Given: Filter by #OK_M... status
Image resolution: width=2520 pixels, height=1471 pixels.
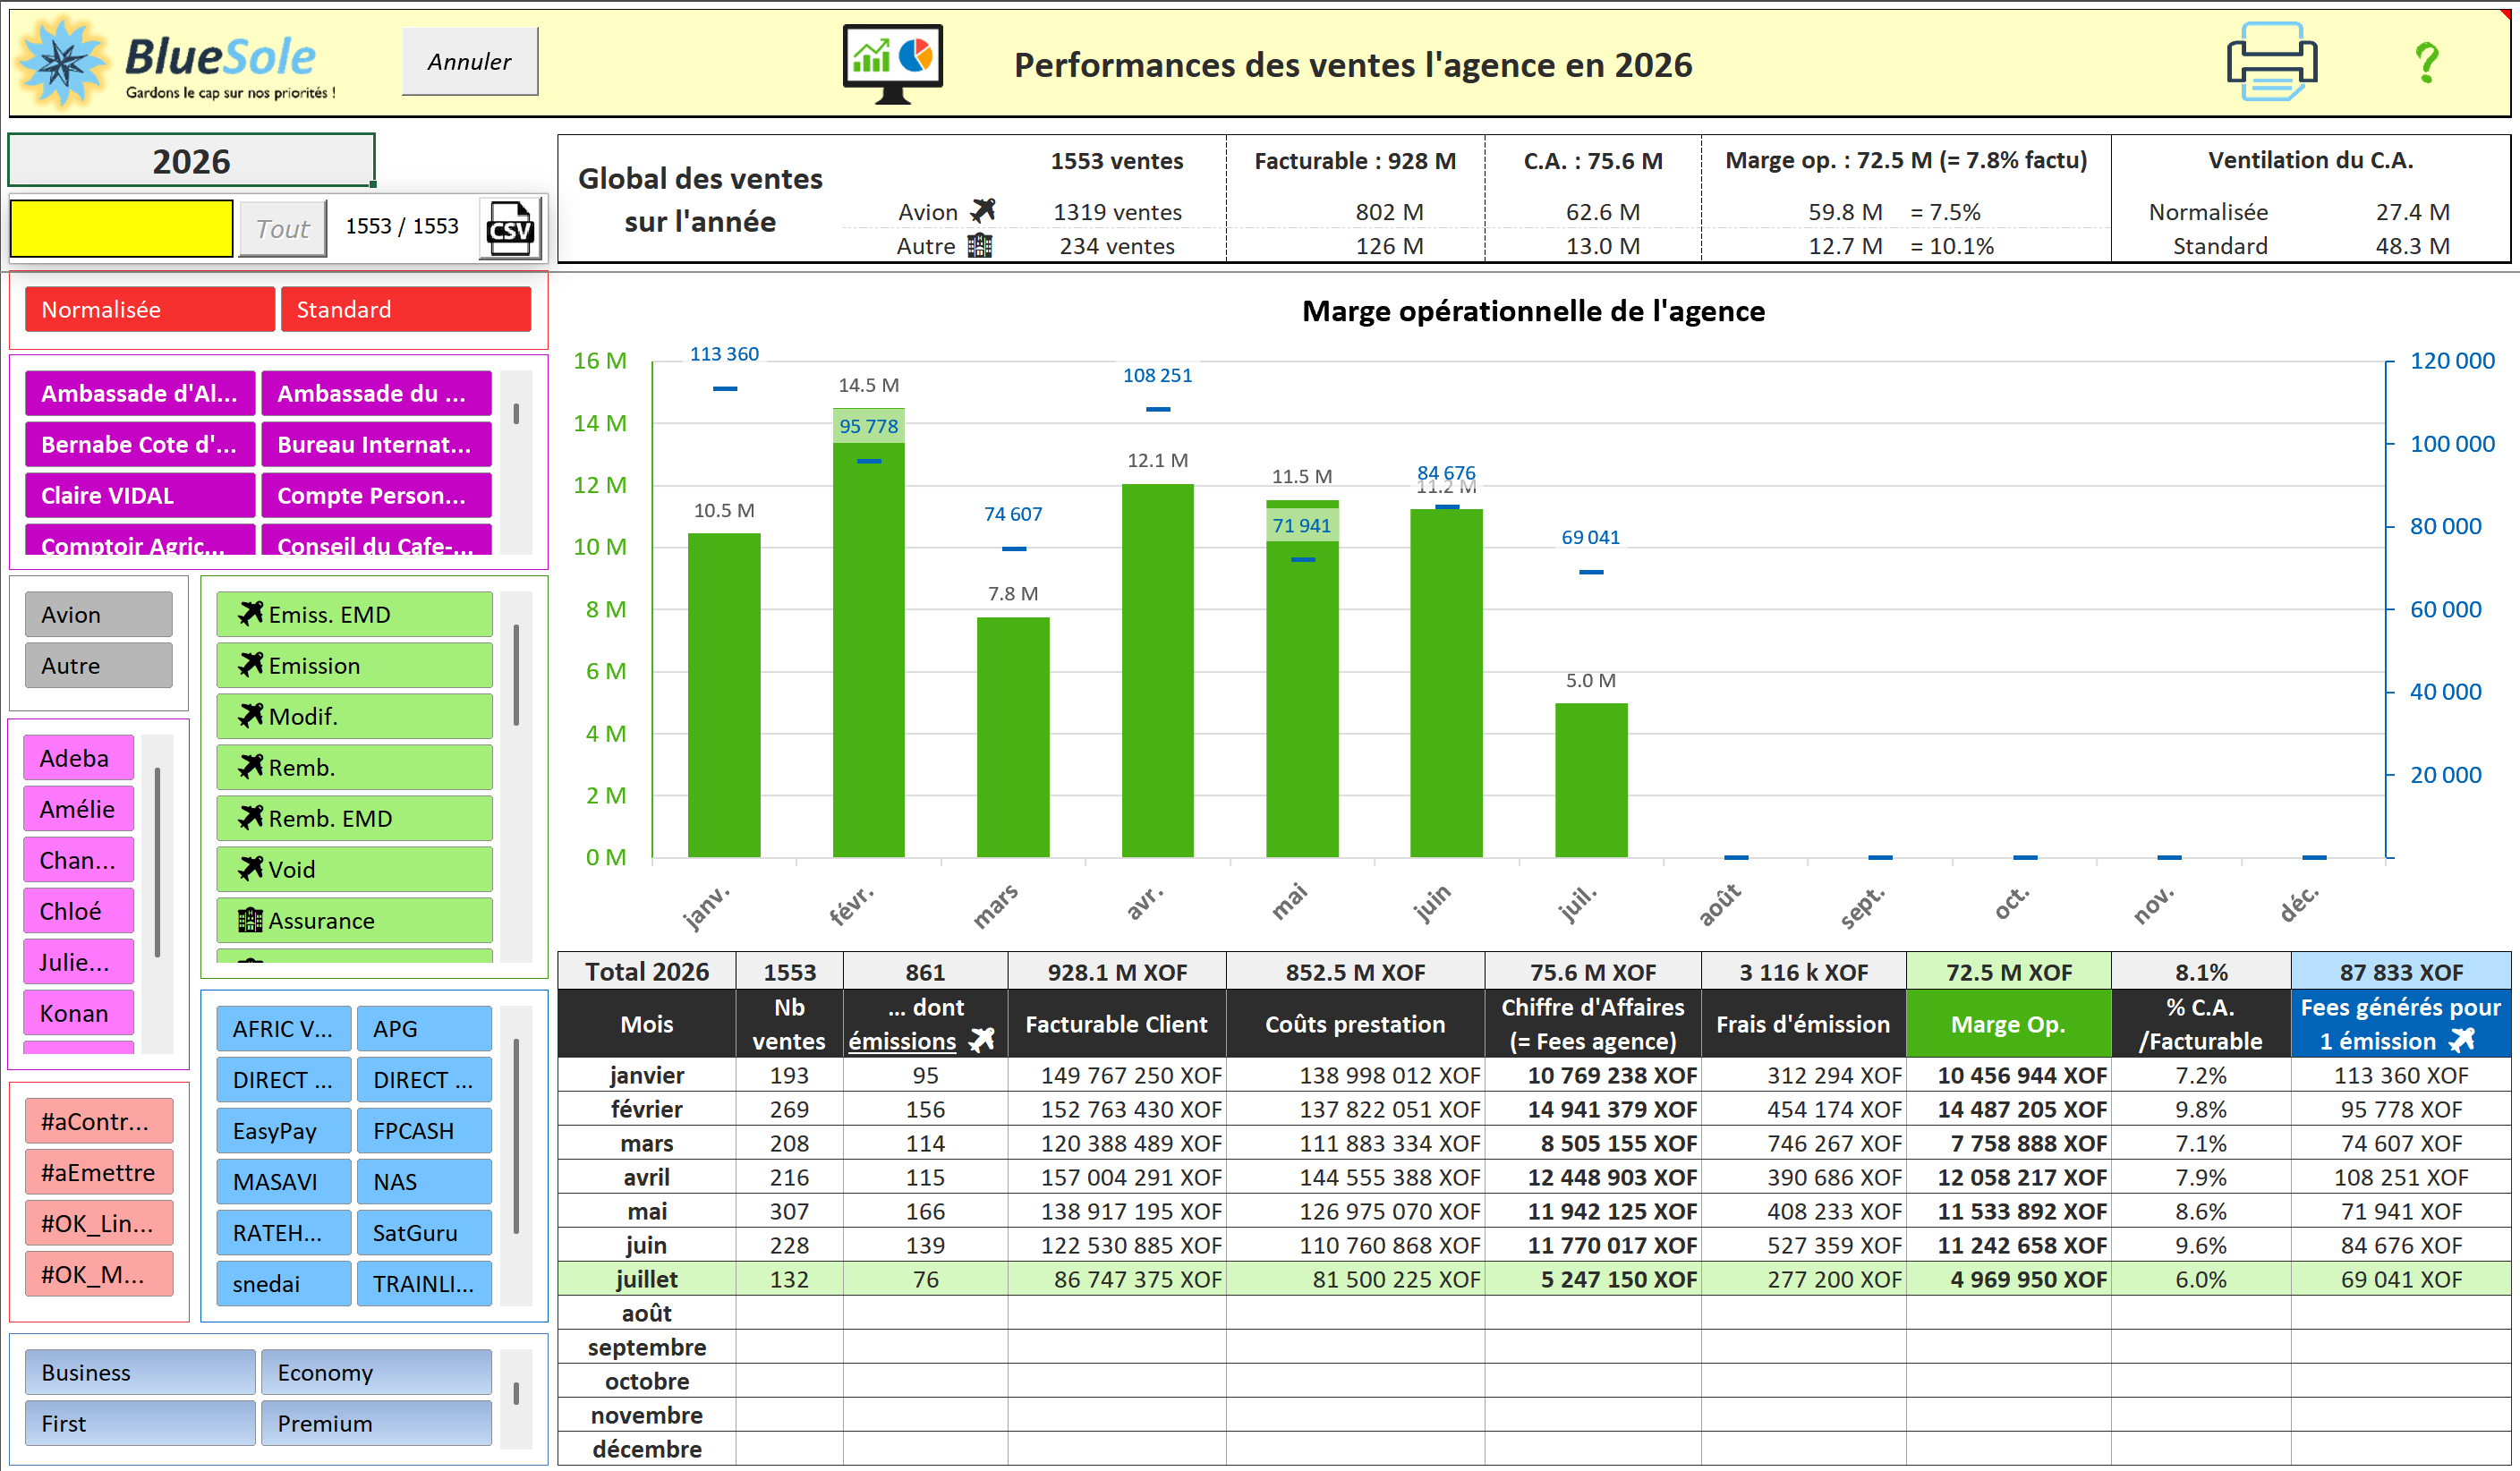Looking at the screenshot, I should pos(99,1275).
